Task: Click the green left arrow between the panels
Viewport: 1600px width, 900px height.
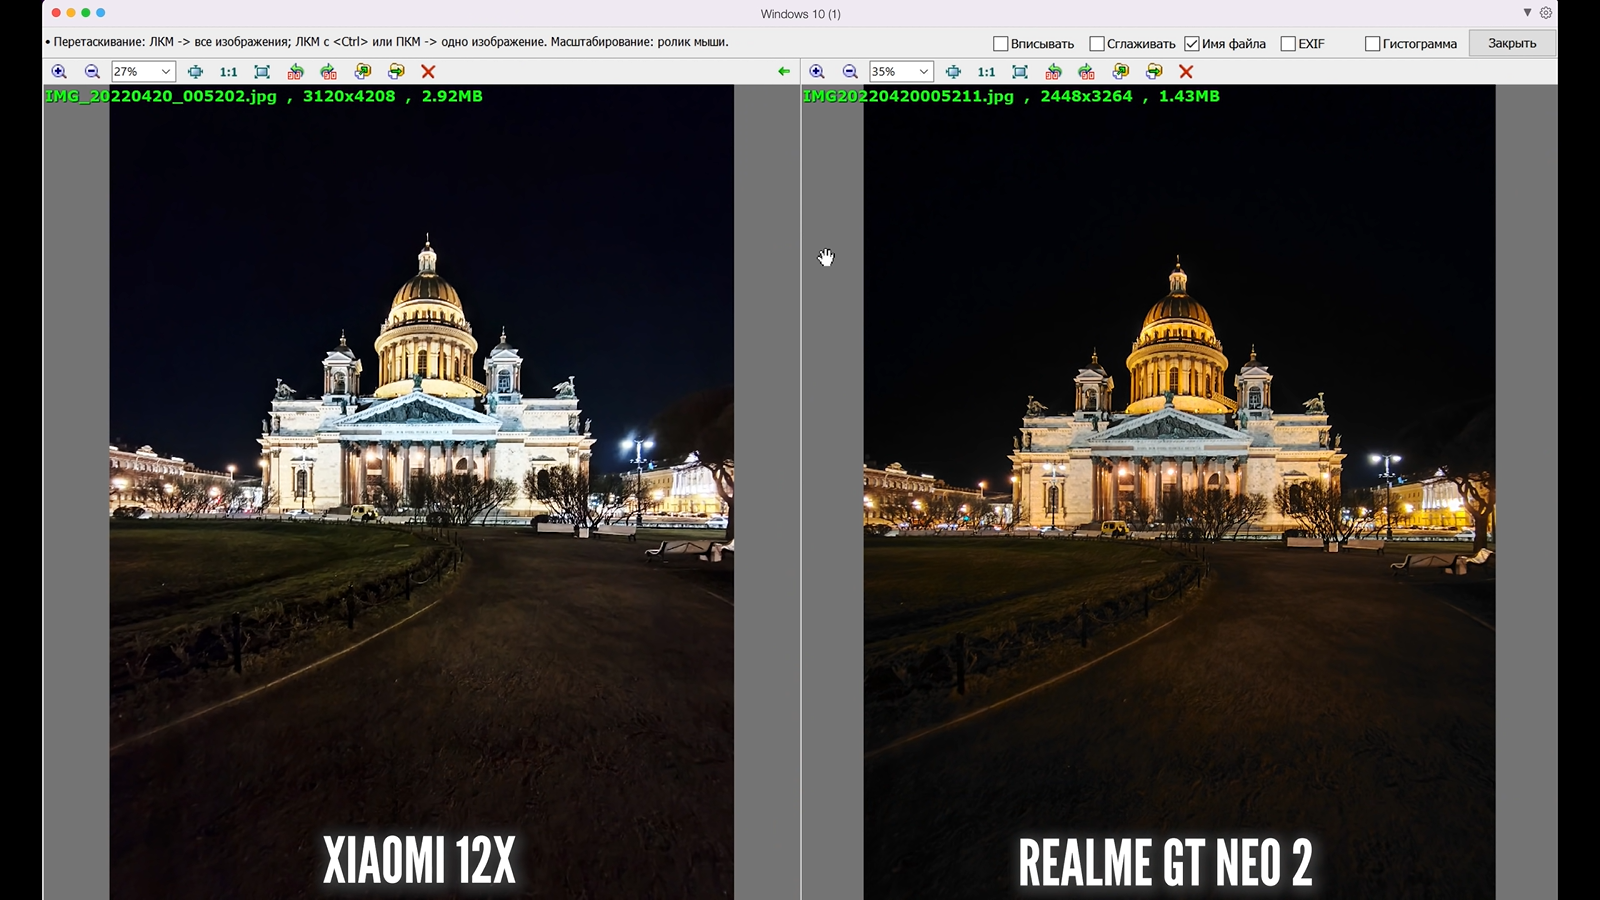Action: pos(784,72)
